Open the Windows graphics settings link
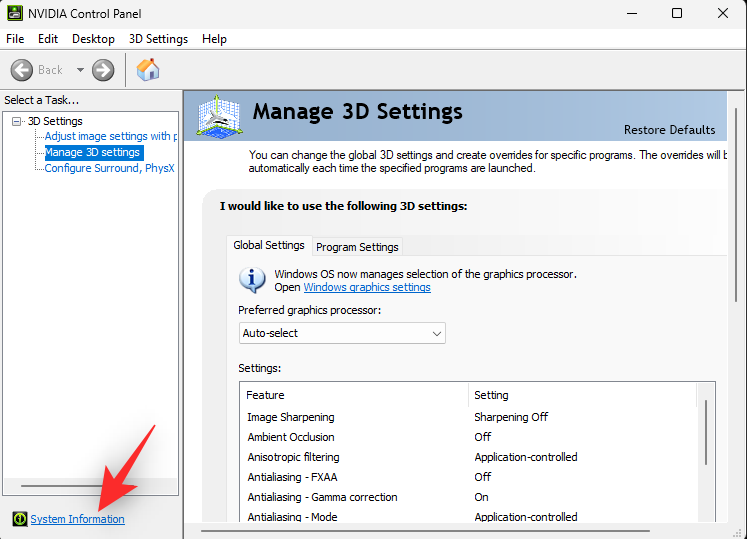 tap(367, 287)
